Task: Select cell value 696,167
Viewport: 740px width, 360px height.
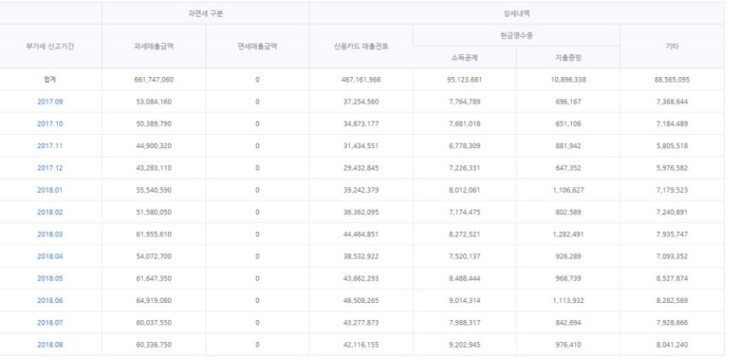Action: click(568, 102)
